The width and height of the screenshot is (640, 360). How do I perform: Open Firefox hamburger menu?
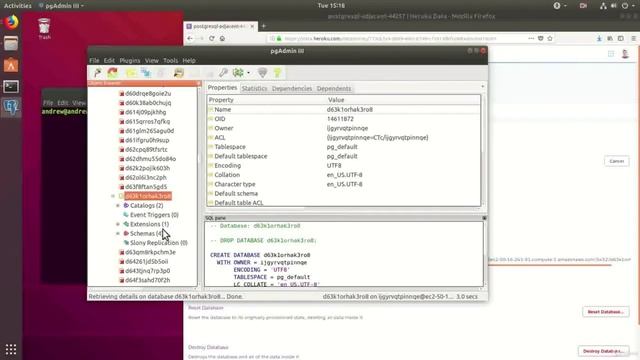tap(633, 38)
